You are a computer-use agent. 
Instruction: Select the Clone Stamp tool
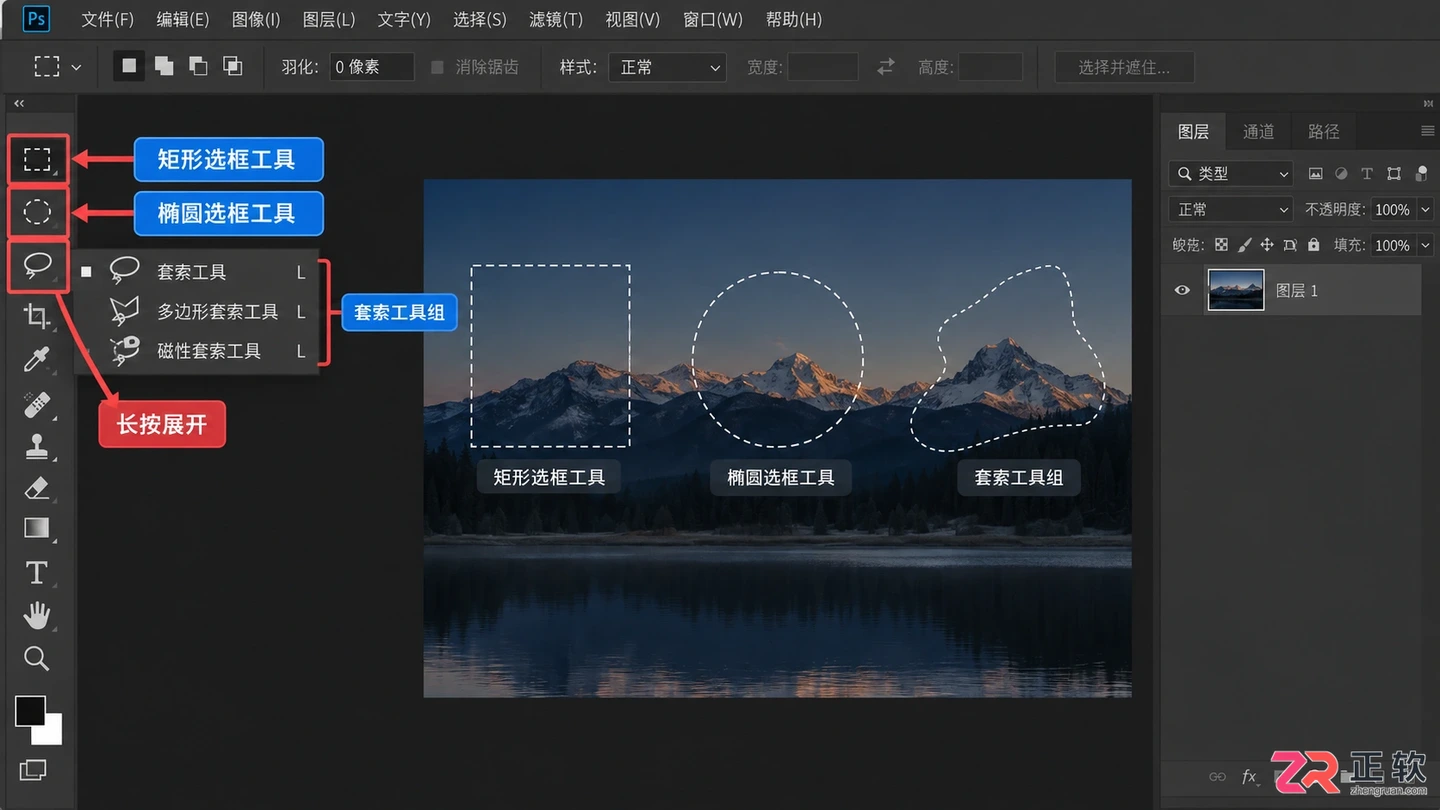(x=37, y=446)
